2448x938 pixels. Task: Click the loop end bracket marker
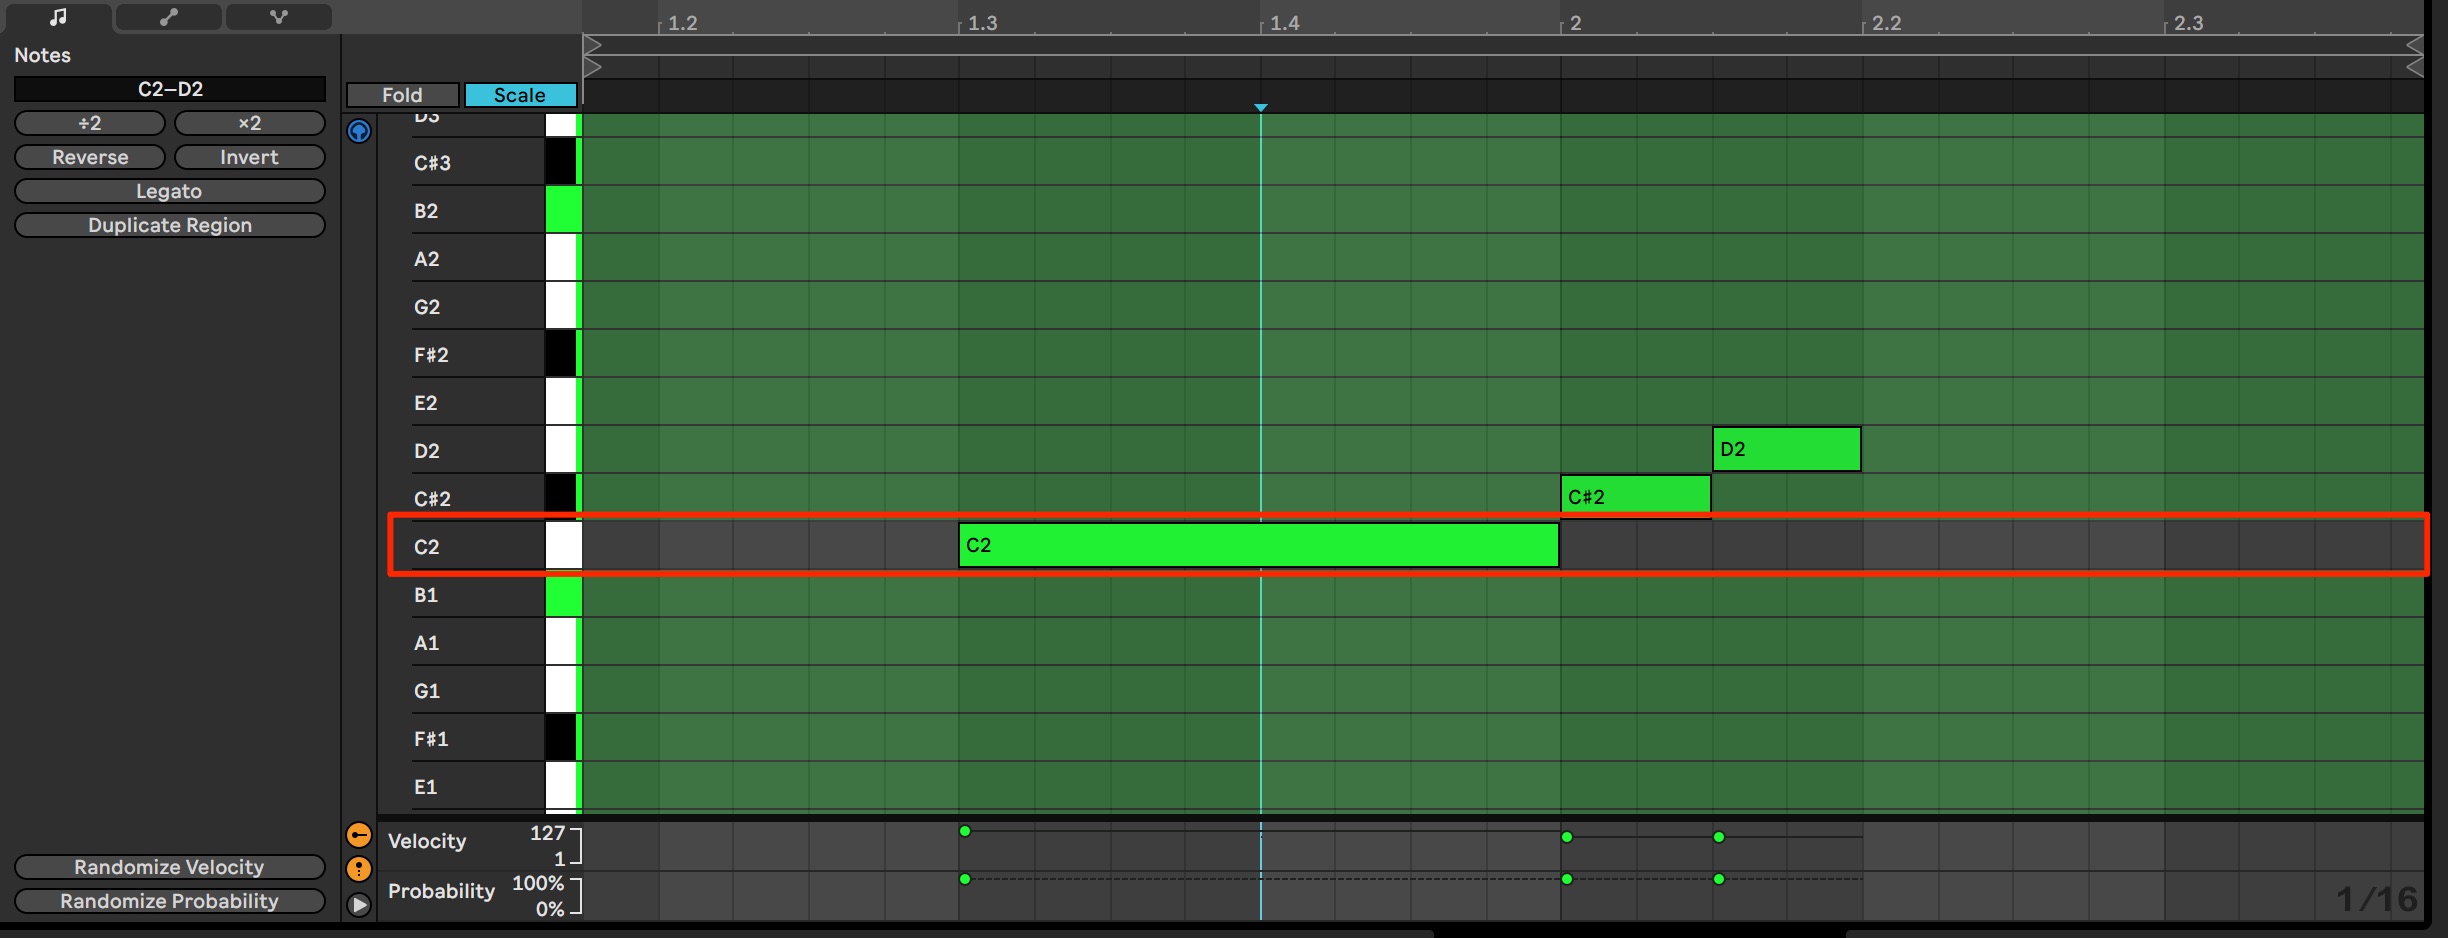click(2414, 45)
